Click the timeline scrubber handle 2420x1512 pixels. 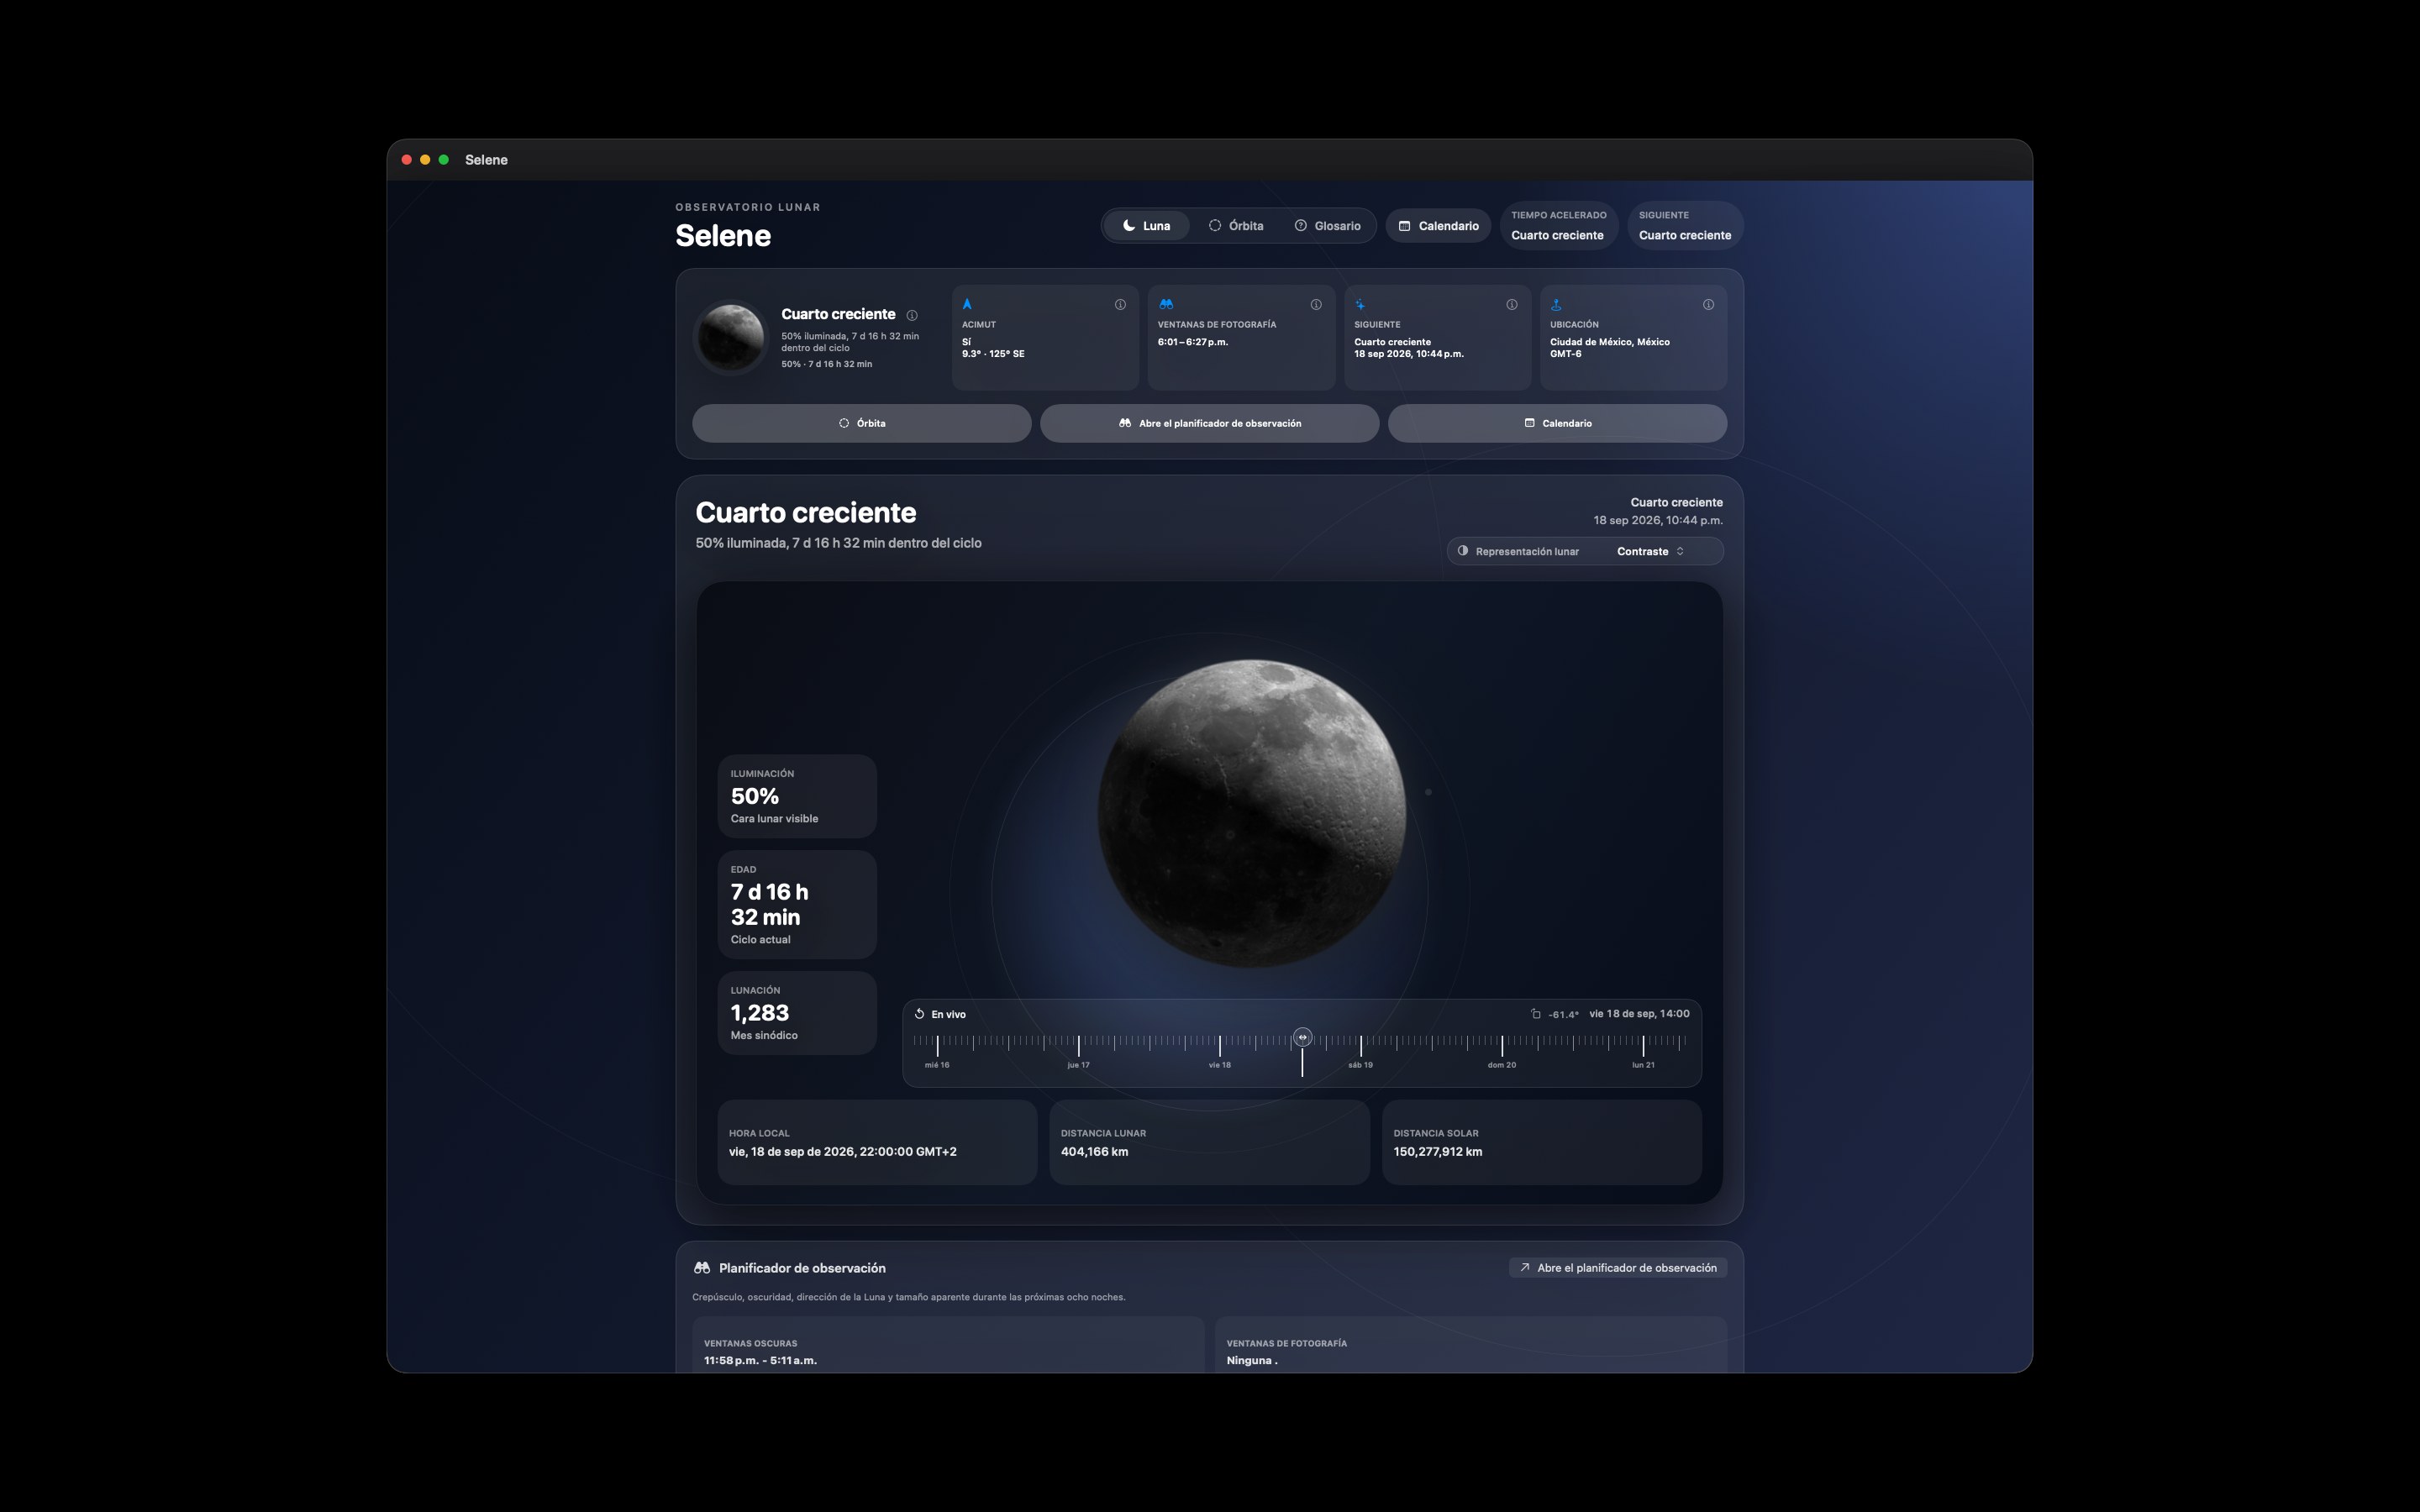coord(1302,1038)
